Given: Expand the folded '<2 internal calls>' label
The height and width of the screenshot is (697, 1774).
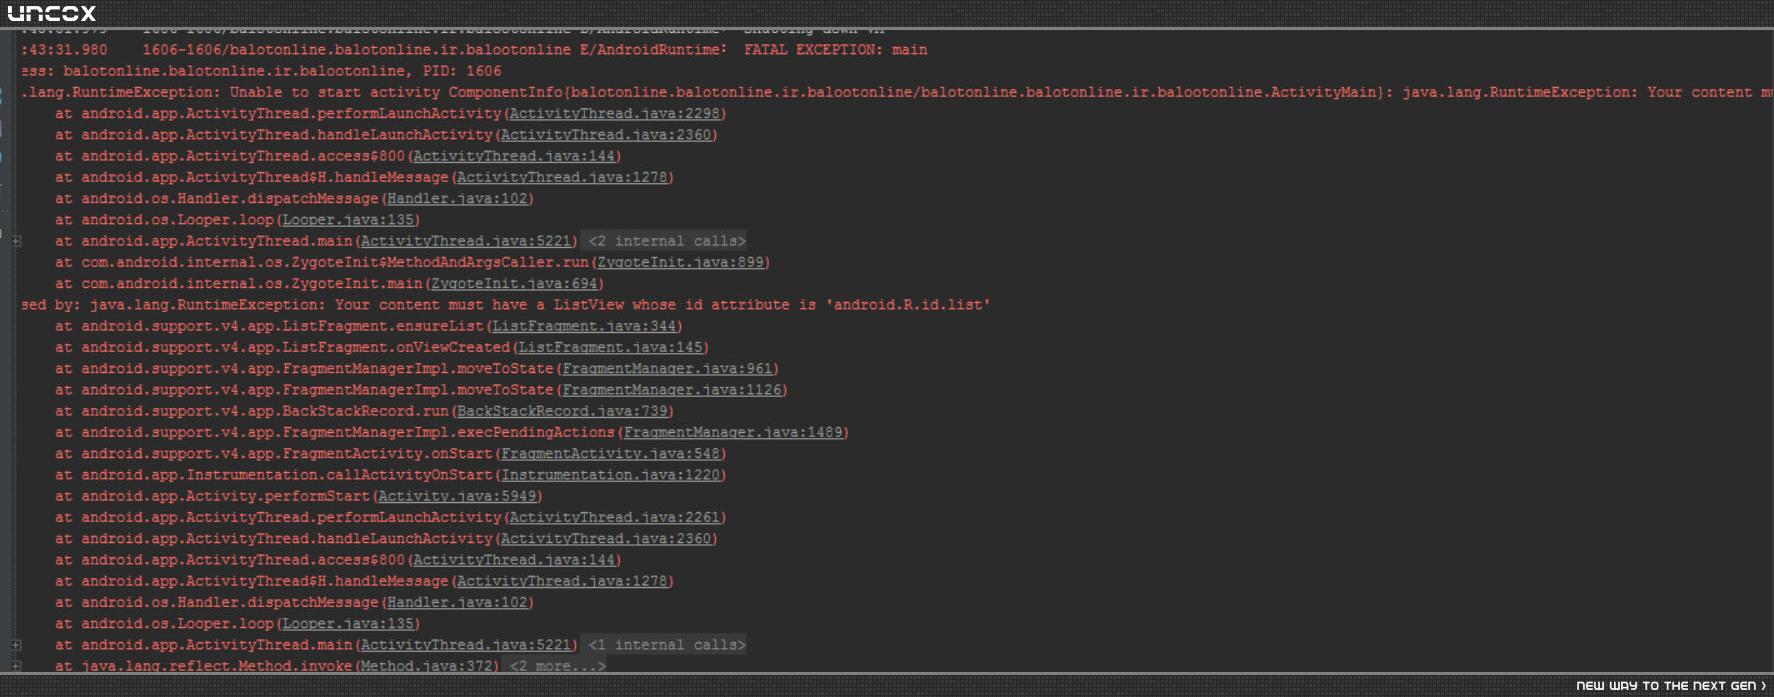Looking at the screenshot, I should click(x=666, y=241).
